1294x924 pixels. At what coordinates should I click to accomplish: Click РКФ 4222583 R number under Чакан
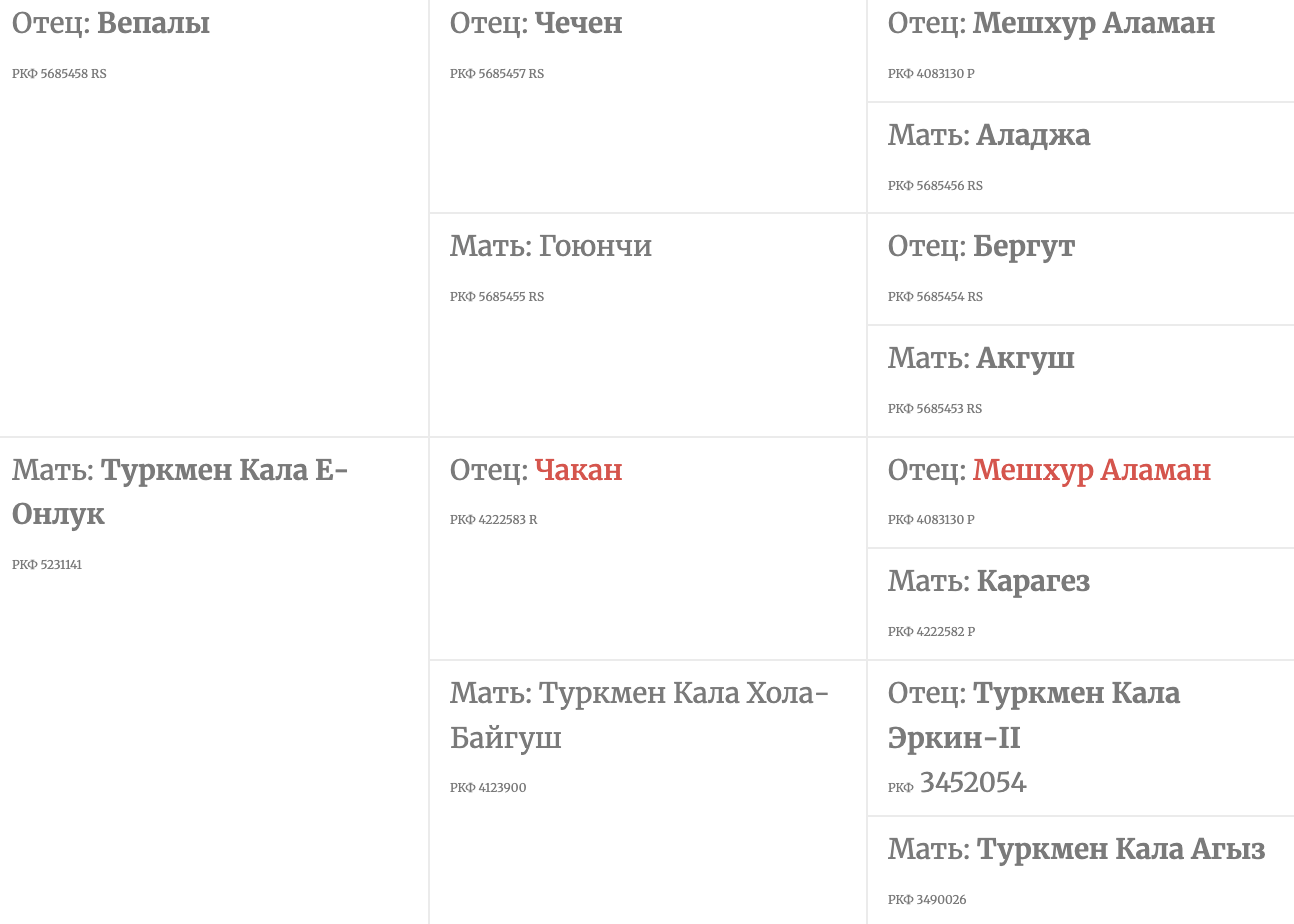pyautogui.click(x=493, y=520)
